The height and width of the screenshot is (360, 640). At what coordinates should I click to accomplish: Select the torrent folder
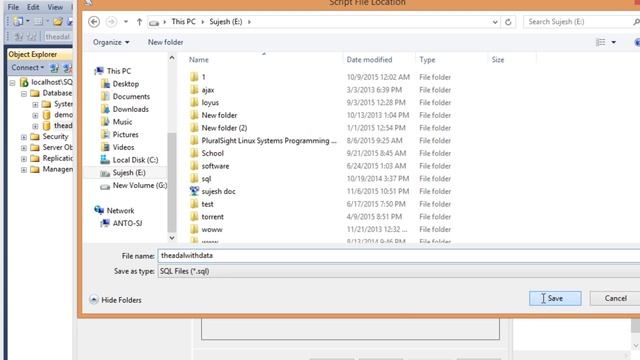click(212, 217)
